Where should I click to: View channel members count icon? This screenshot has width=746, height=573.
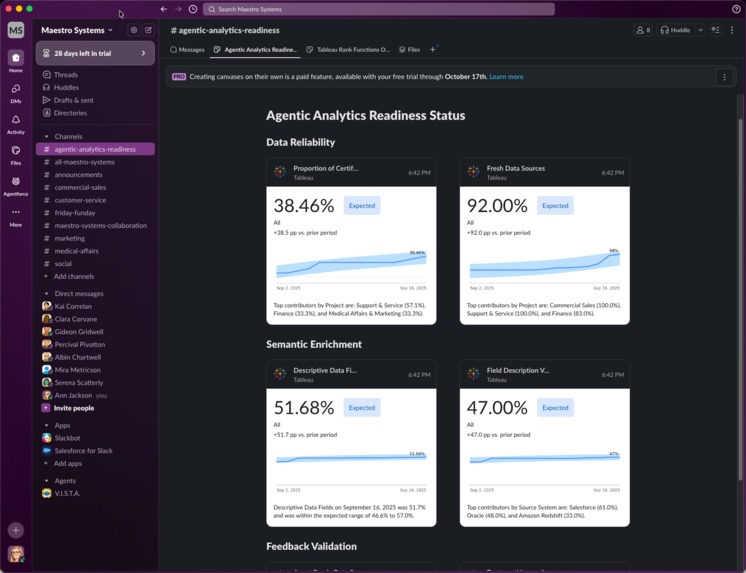643,30
